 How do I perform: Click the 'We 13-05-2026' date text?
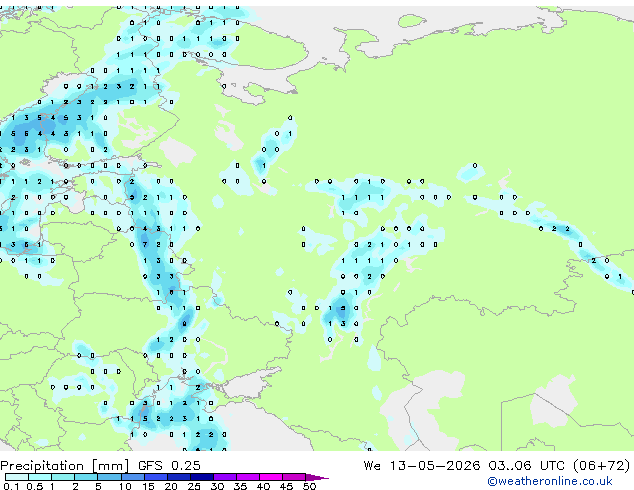(422, 466)
